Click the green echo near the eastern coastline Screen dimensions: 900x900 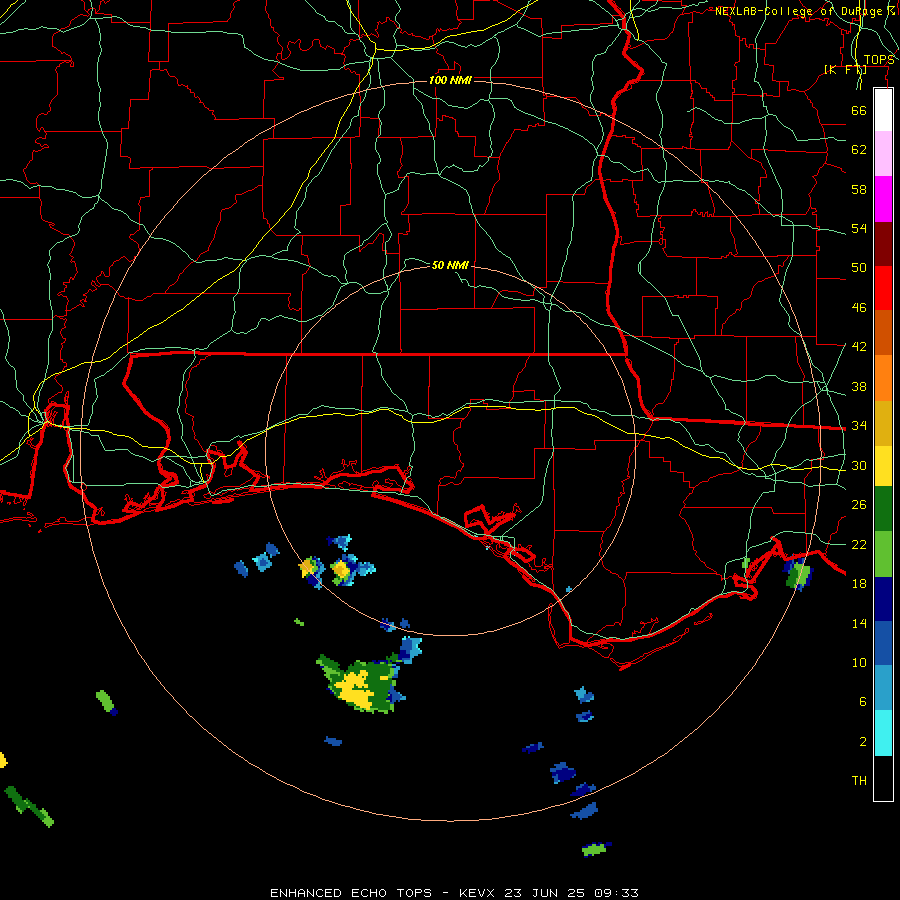(799, 576)
